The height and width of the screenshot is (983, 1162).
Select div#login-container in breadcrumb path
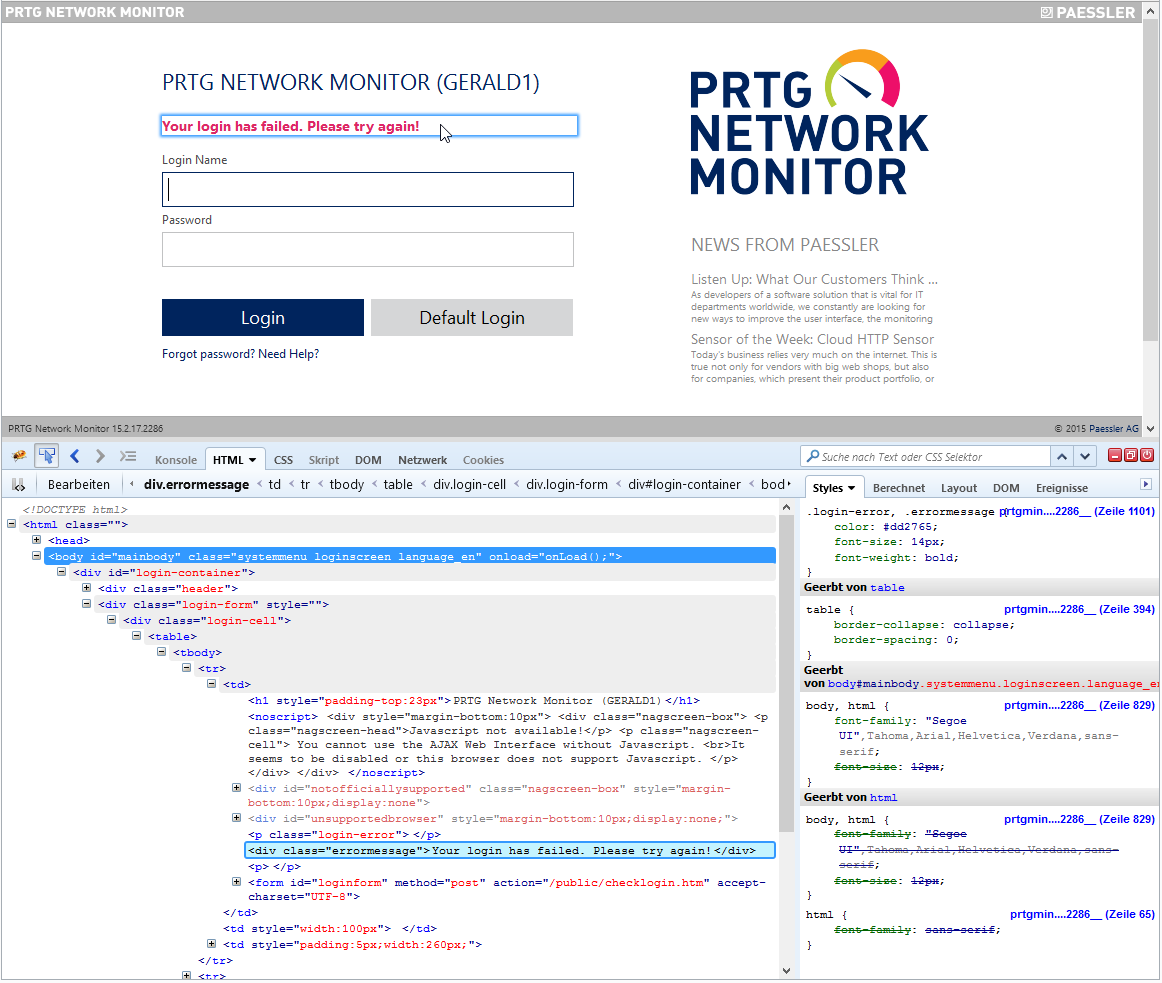pos(684,484)
